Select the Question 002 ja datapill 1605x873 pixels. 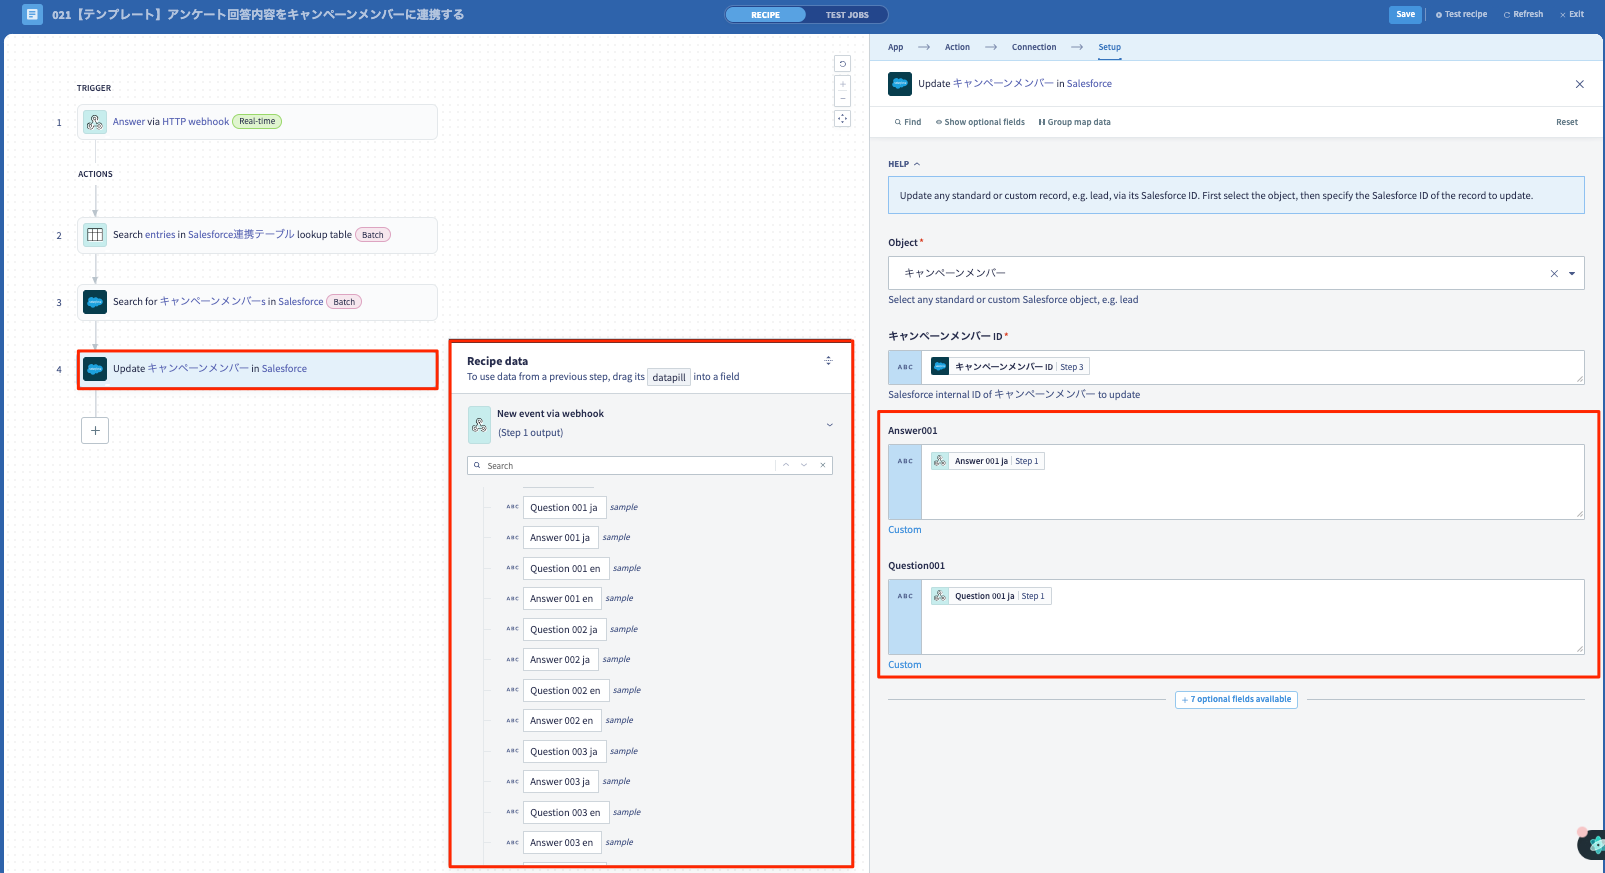click(564, 630)
